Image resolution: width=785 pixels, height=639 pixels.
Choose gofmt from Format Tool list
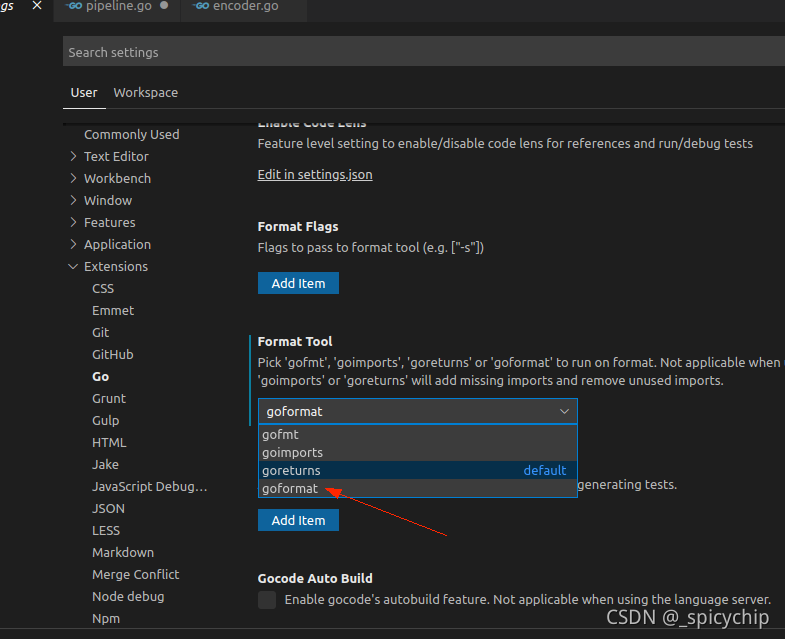pyautogui.click(x=418, y=434)
